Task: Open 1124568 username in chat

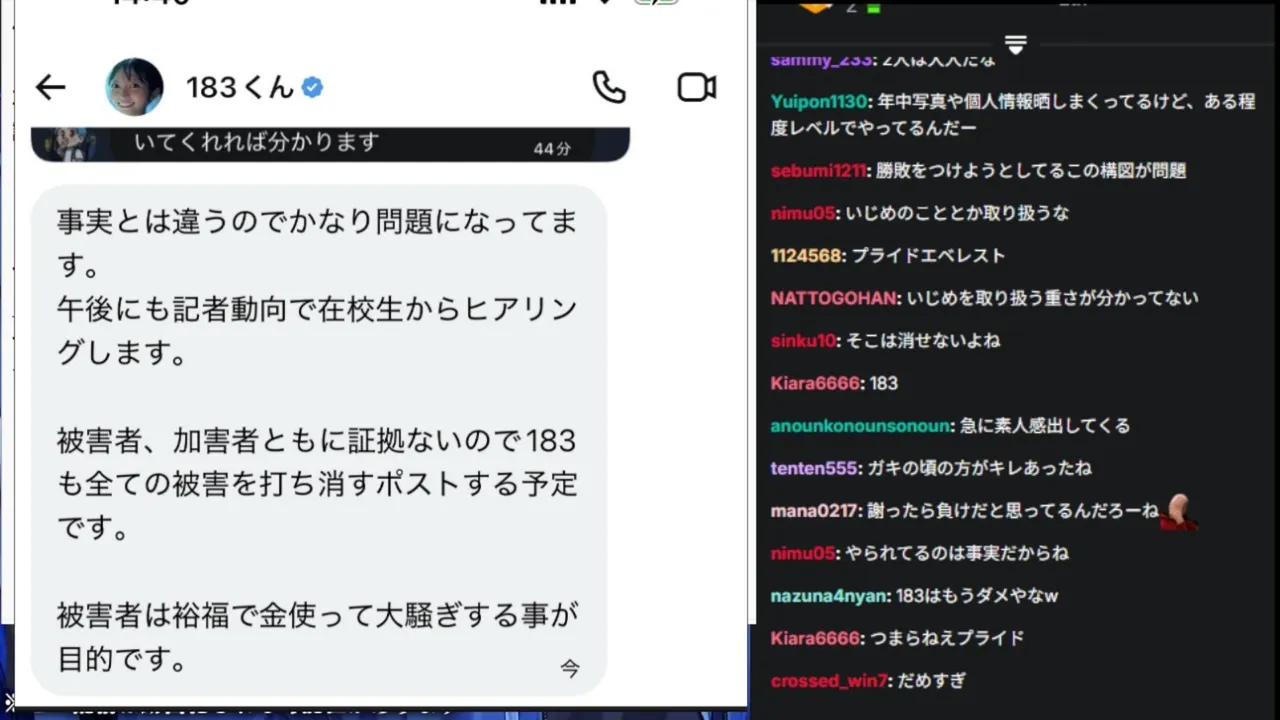Action: [806, 256]
